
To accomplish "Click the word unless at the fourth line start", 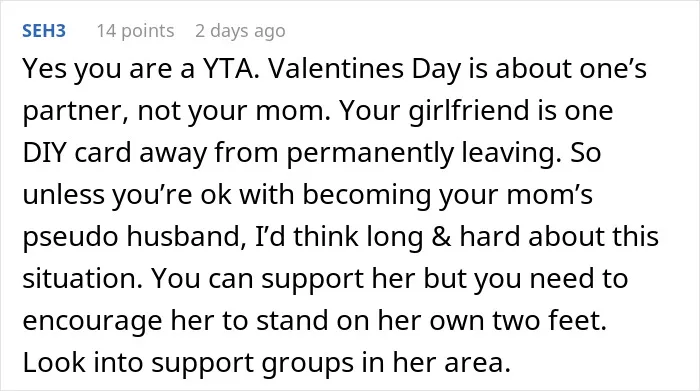I will (63, 195).
